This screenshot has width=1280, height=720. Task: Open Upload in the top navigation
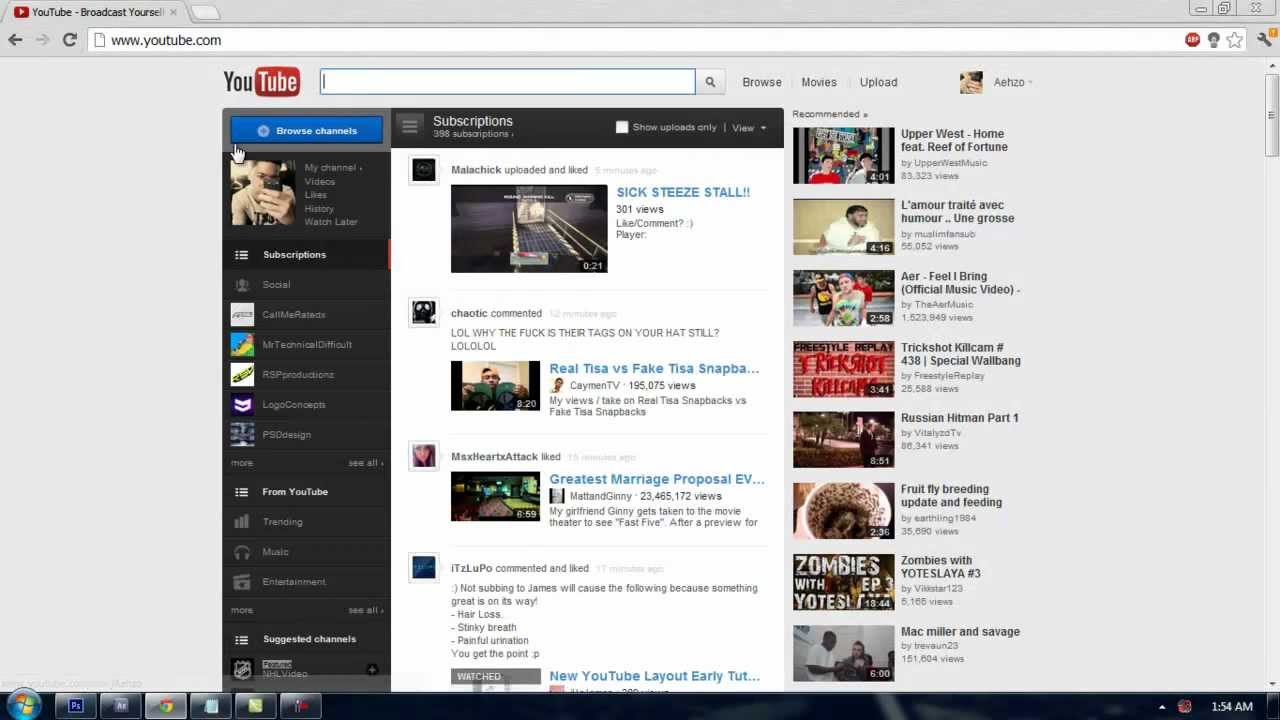(879, 82)
